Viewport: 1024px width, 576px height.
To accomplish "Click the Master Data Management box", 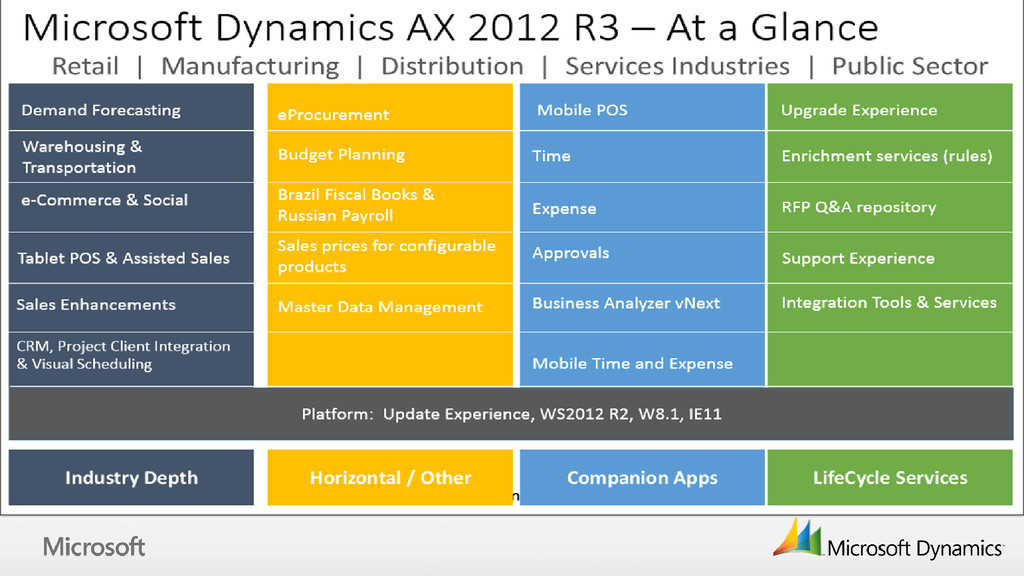I will point(390,308).
